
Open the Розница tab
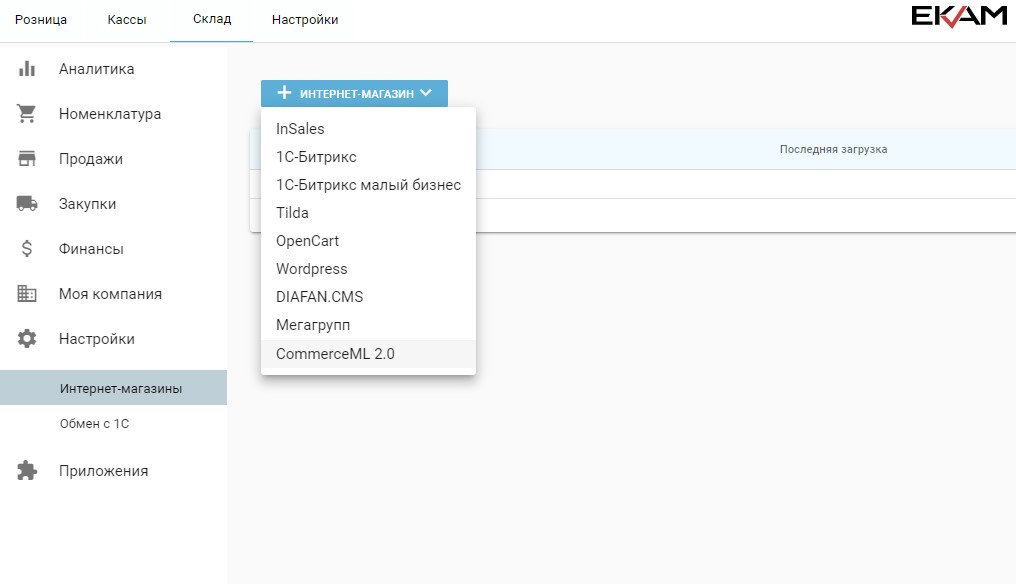41,19
